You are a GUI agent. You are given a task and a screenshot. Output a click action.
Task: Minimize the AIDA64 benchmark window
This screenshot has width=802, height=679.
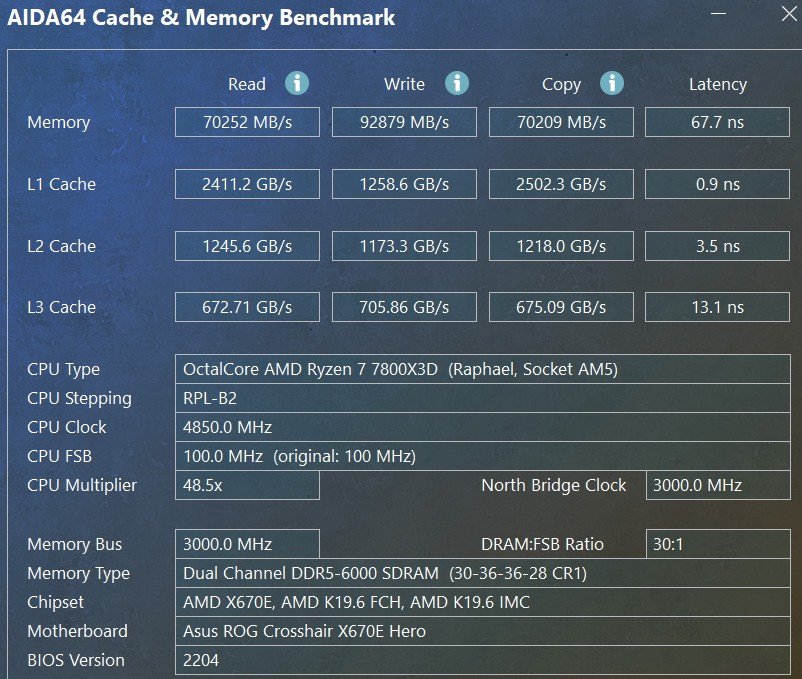[719, 14]
